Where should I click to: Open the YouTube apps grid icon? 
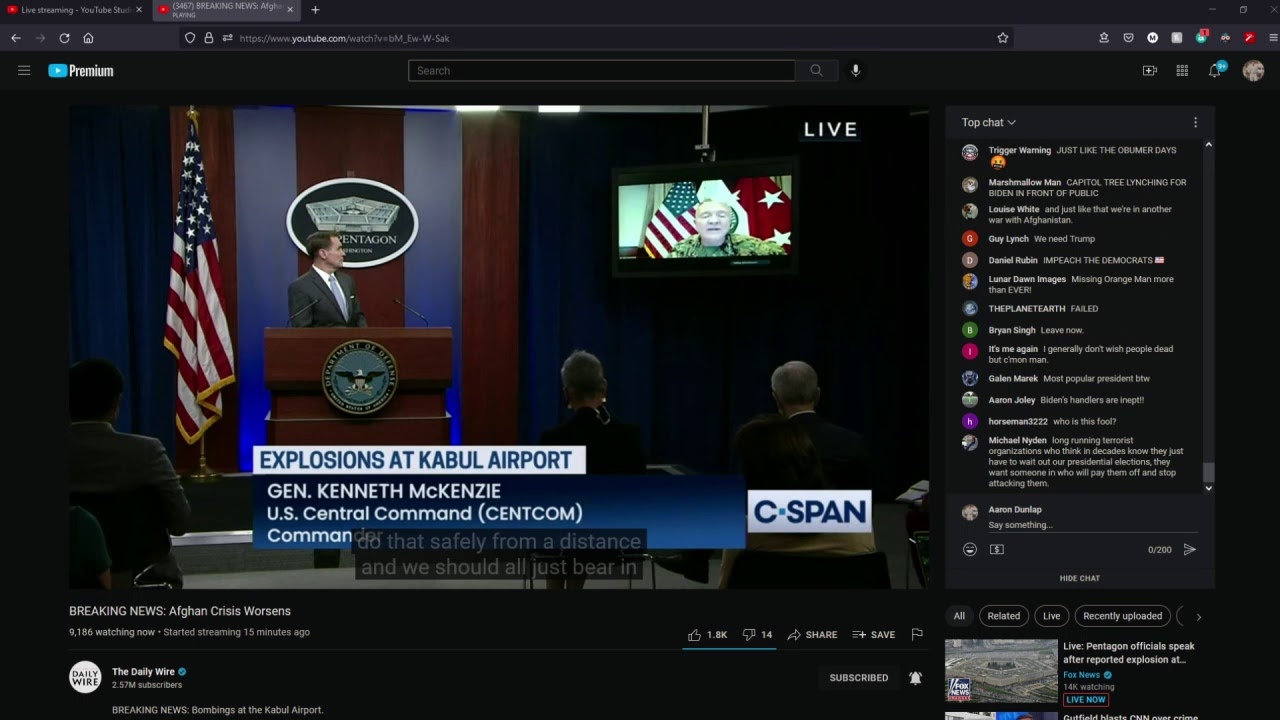[1182, 71]
